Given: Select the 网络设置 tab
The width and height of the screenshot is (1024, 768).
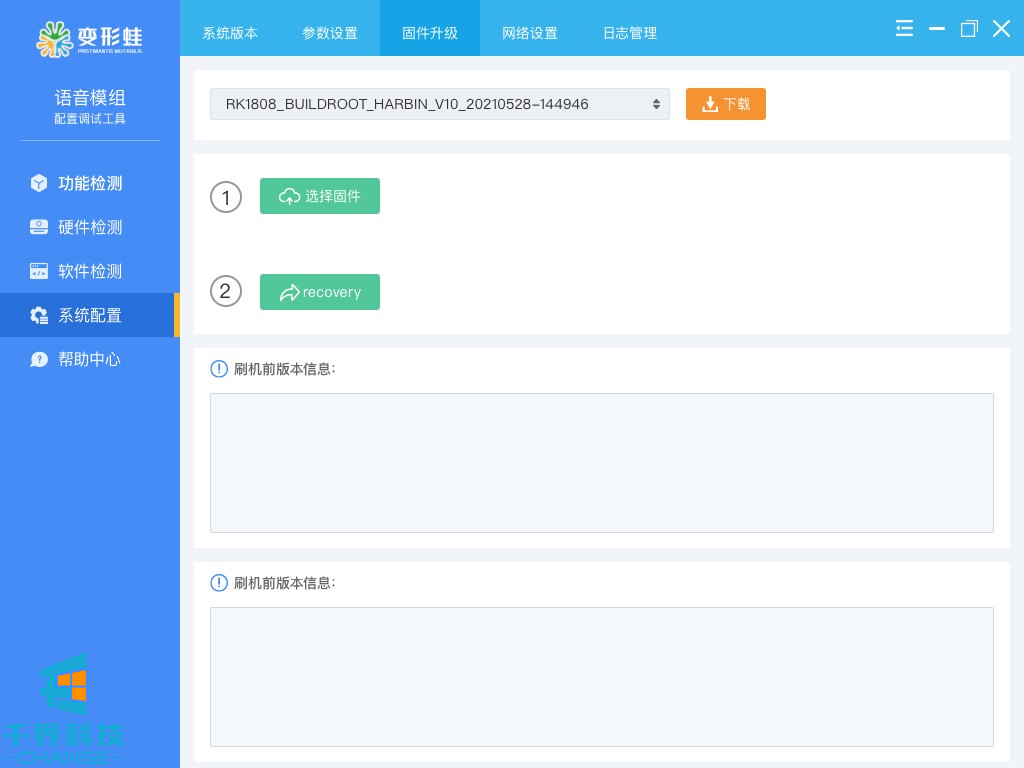Looking at the screenshot, I should tap(530, 33).
